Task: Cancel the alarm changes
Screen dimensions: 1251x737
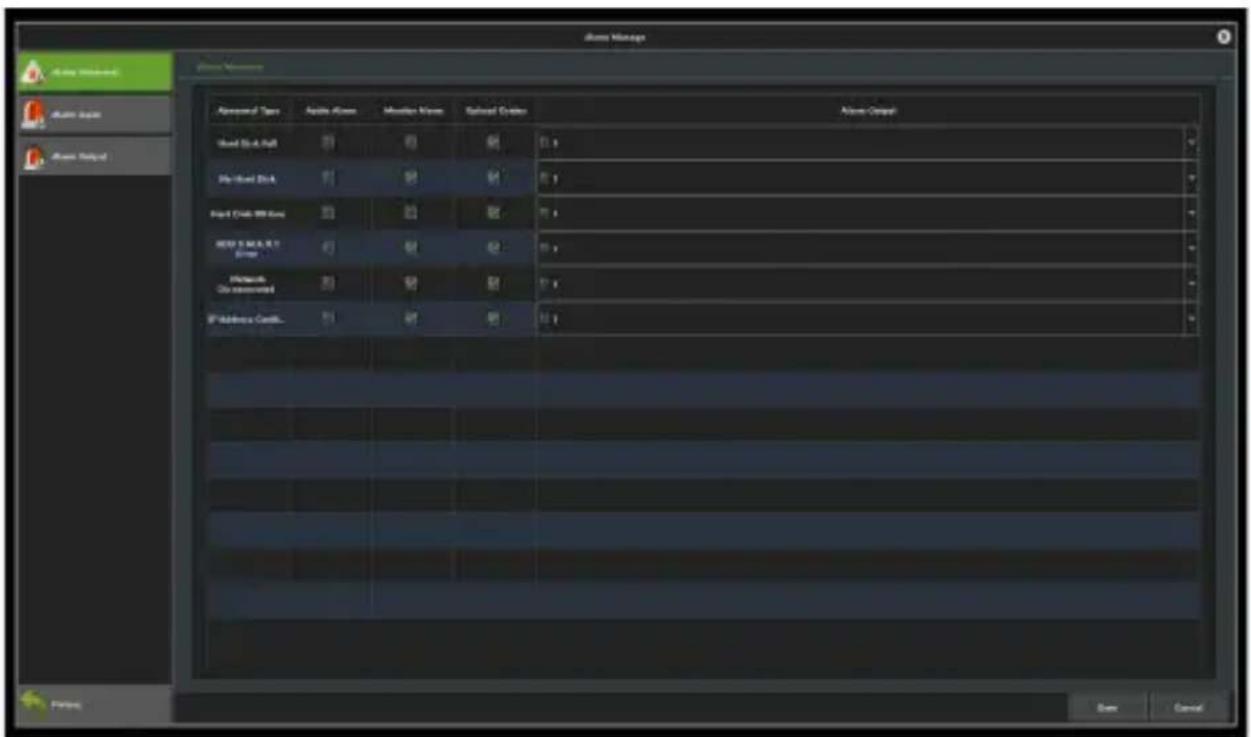Action: pyautogui.click(x=1188, y=707)
